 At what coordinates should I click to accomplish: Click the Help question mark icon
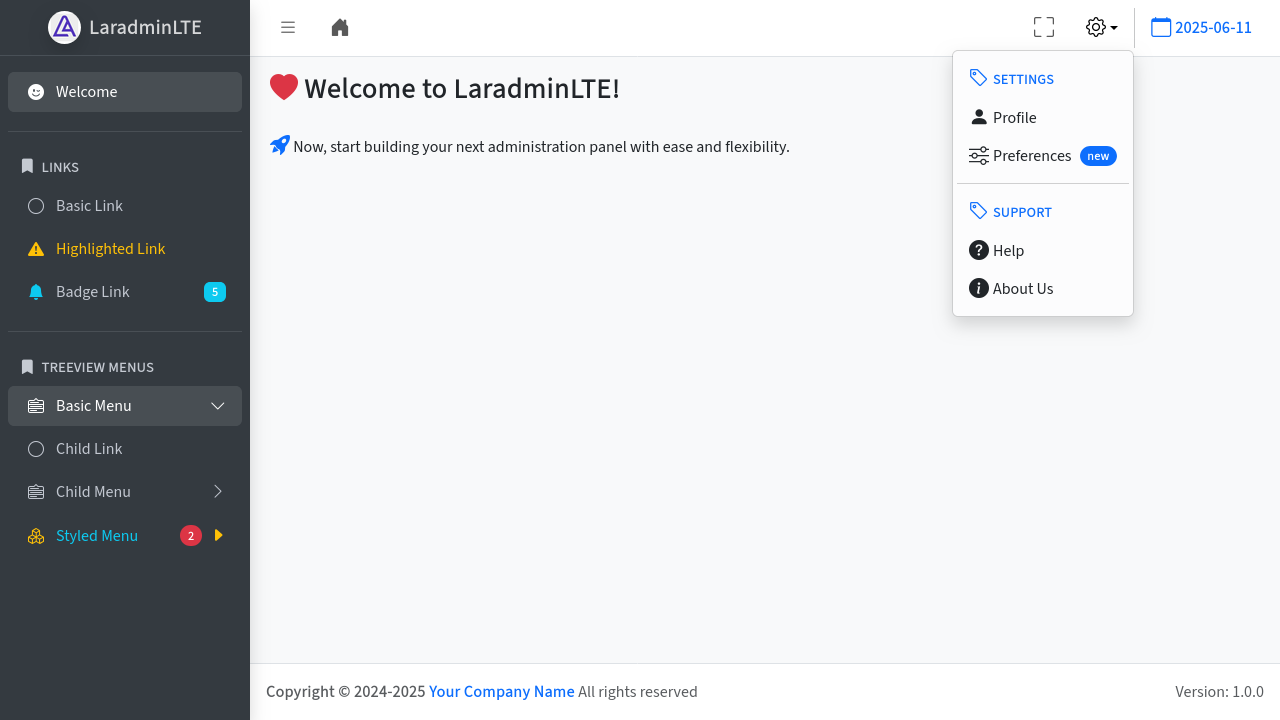point(979,250)
